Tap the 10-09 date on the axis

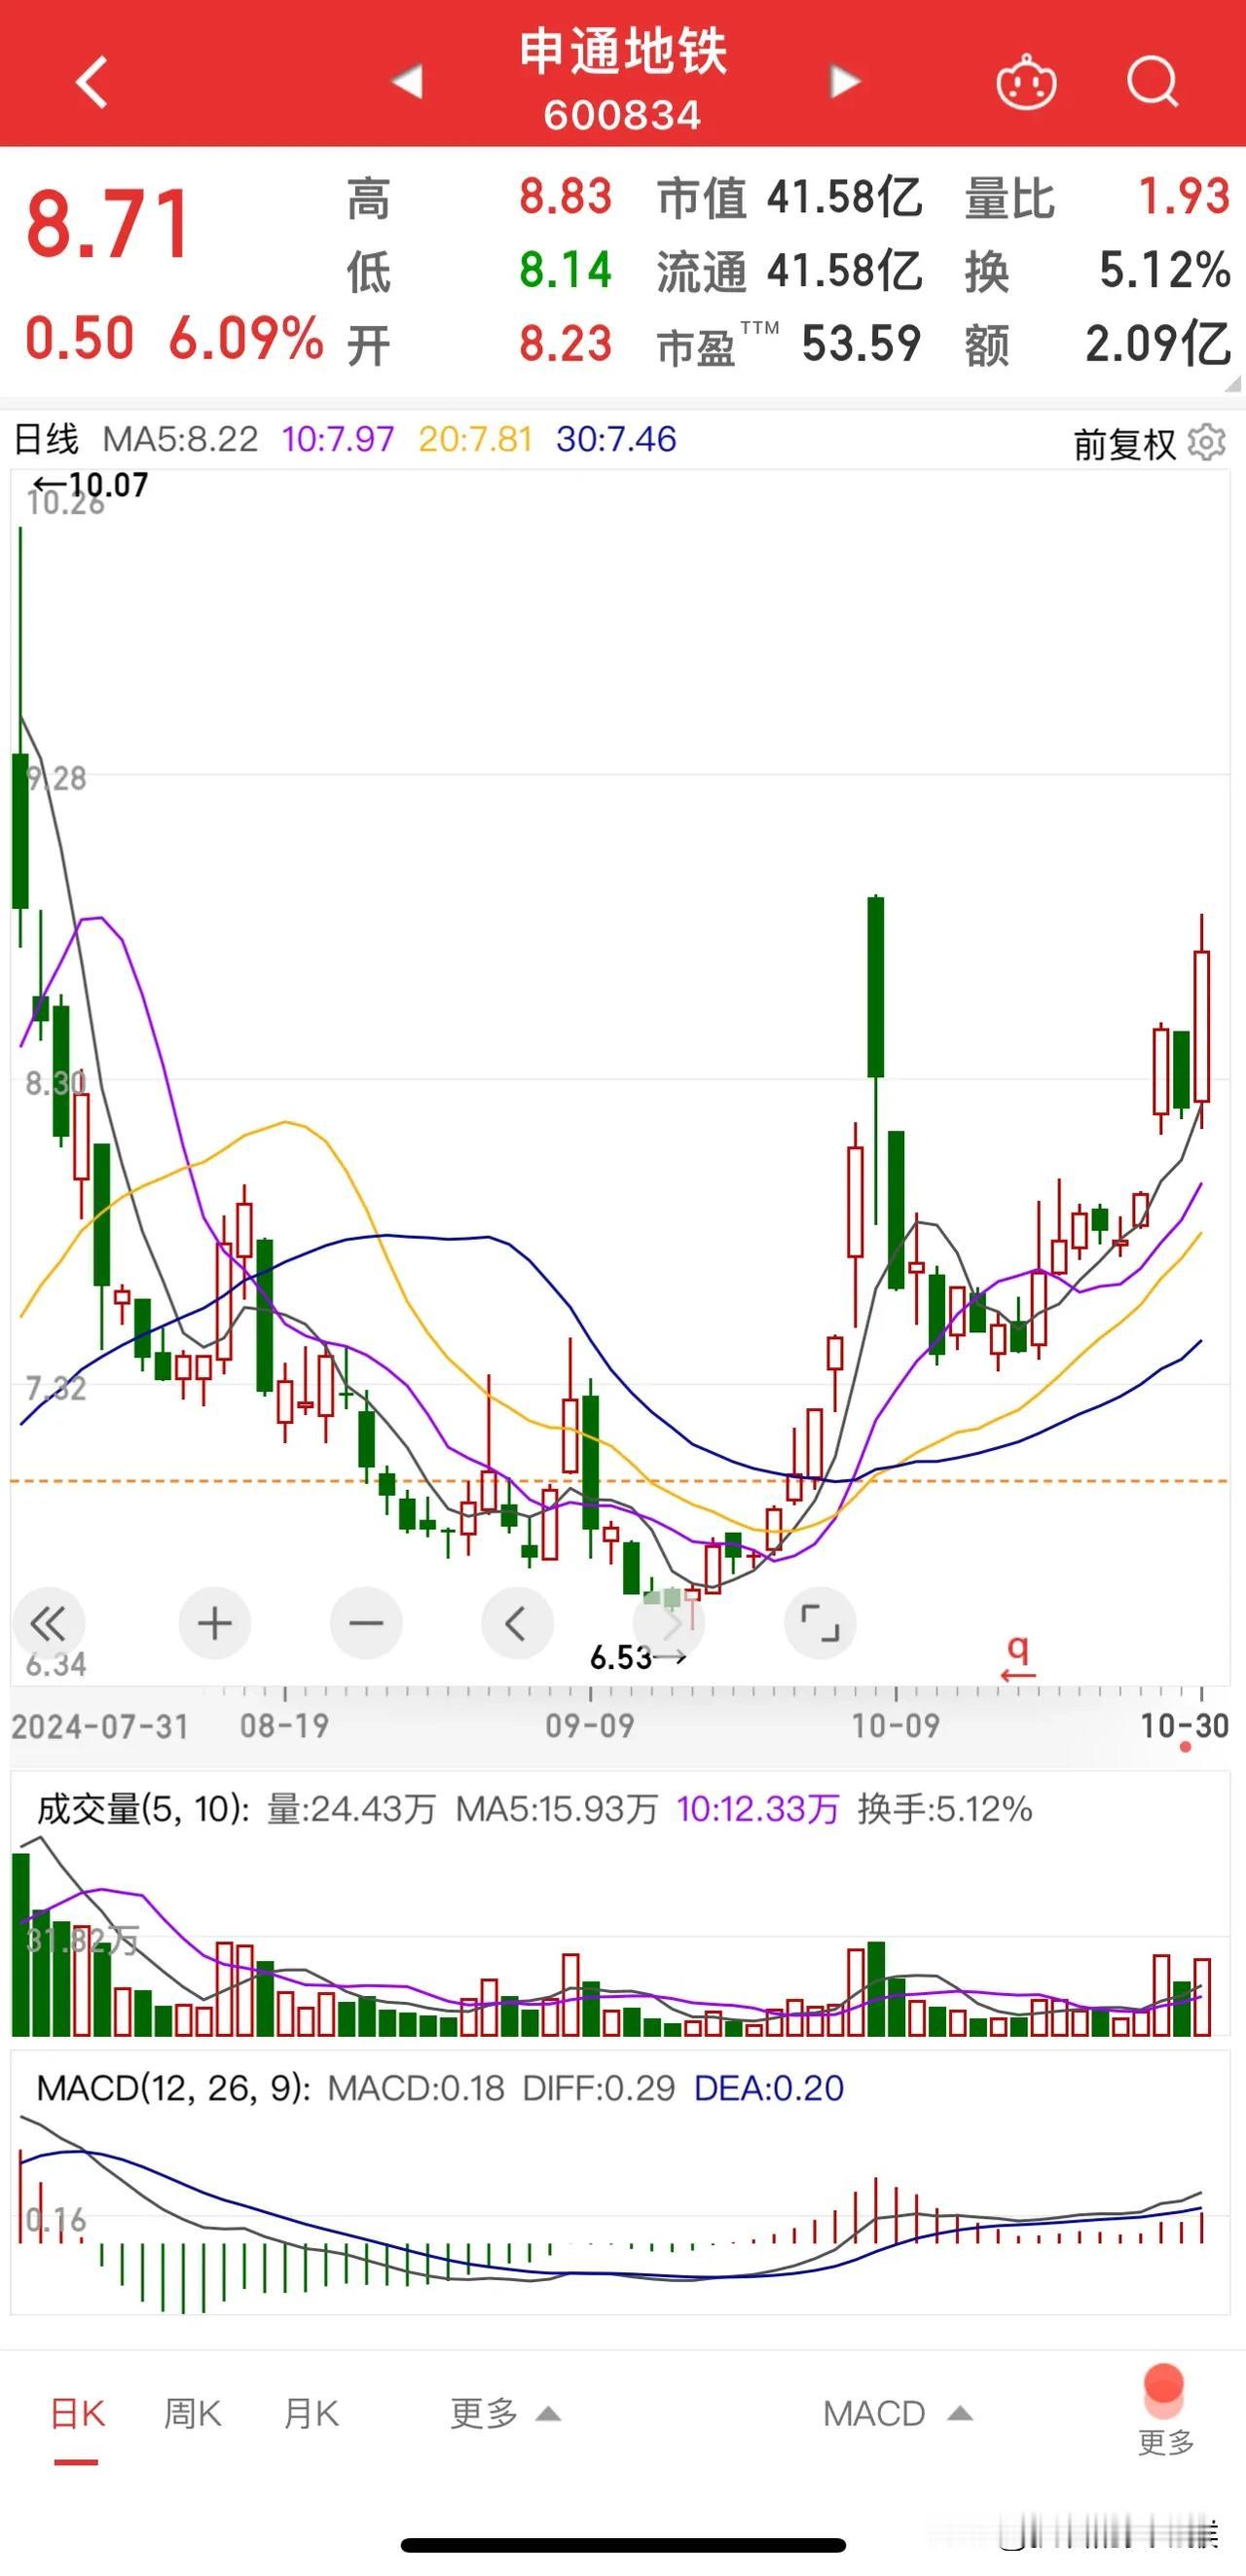pyautogui.click(x=895, y=1726)
